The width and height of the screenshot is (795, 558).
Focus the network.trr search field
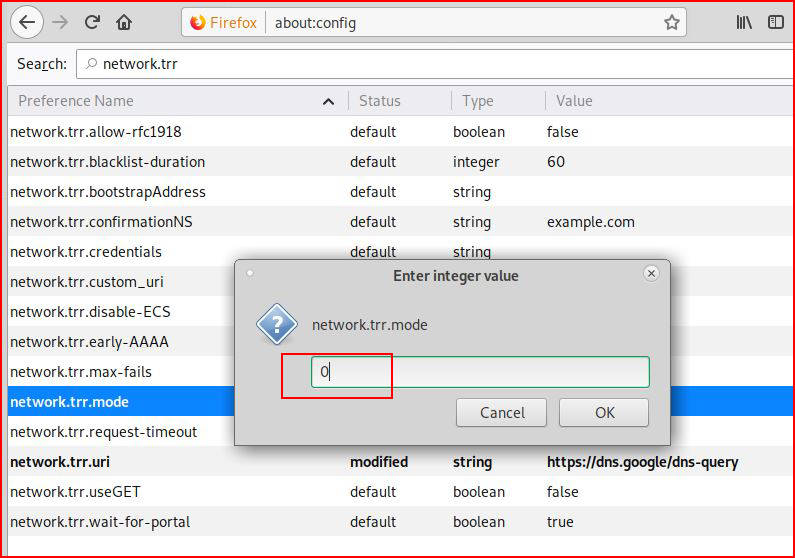tap(435, 64)
